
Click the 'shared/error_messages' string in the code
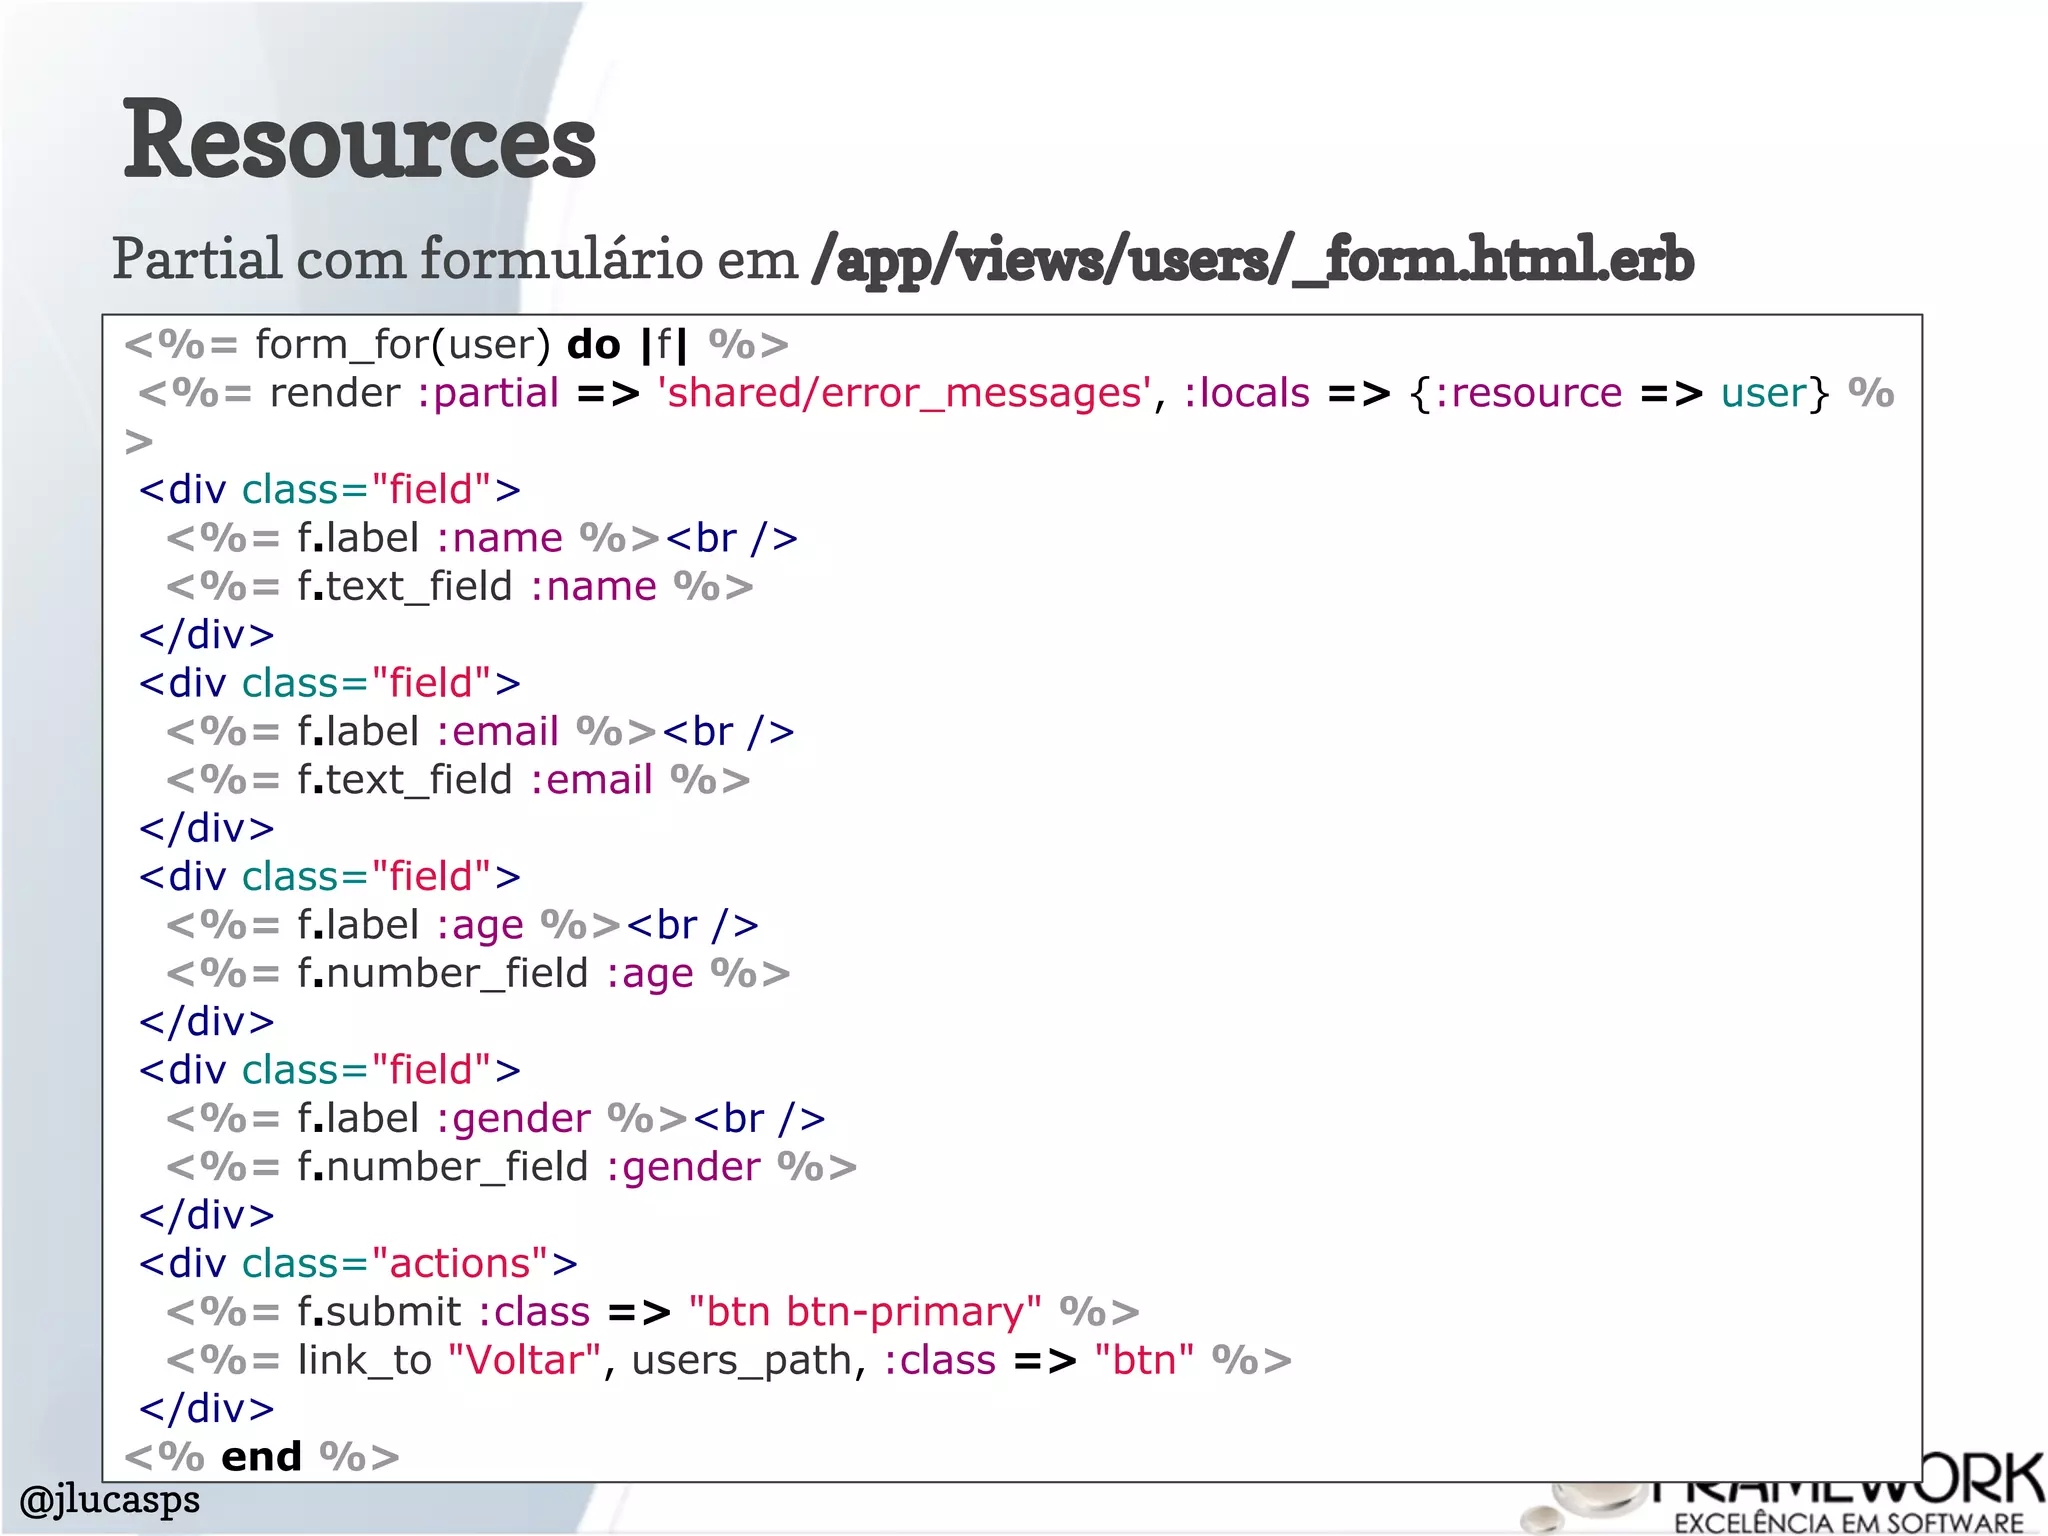point(904,393)
